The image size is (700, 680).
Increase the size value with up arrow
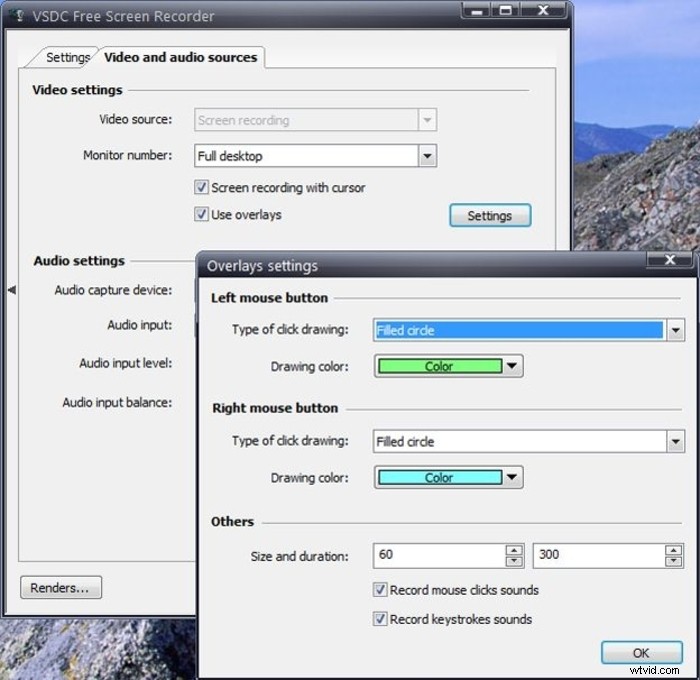pyautogui.click(x=514, y=550)
